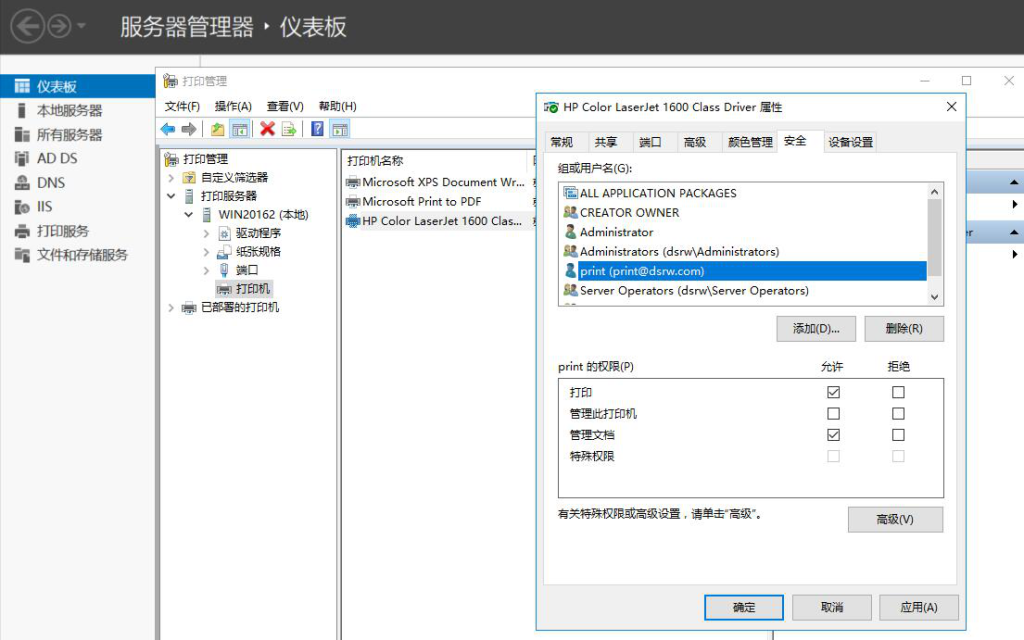The height and width of the screenshot is (640, 1024).
Task: Click the blue help question mark toolbar icon
Action: pos(317,129)
